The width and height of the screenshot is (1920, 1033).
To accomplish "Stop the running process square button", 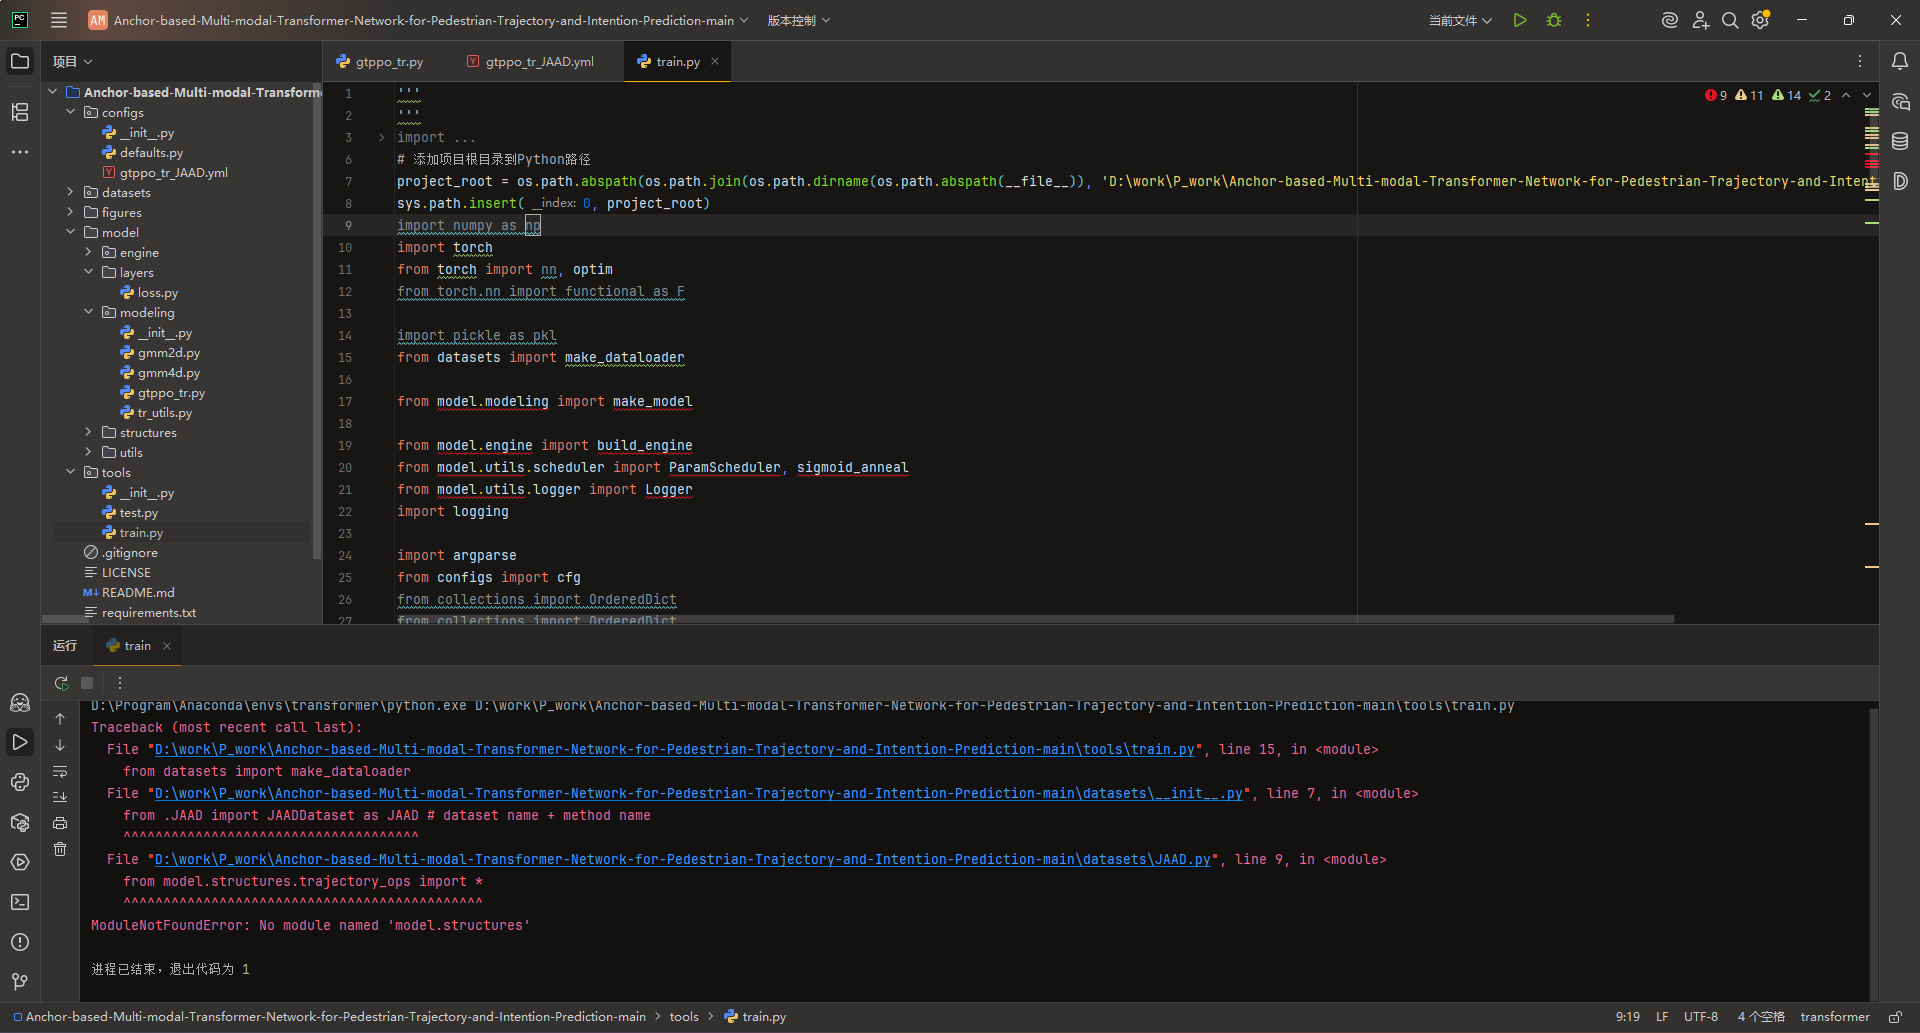I will pyautogui.click(x=87, y=683).
